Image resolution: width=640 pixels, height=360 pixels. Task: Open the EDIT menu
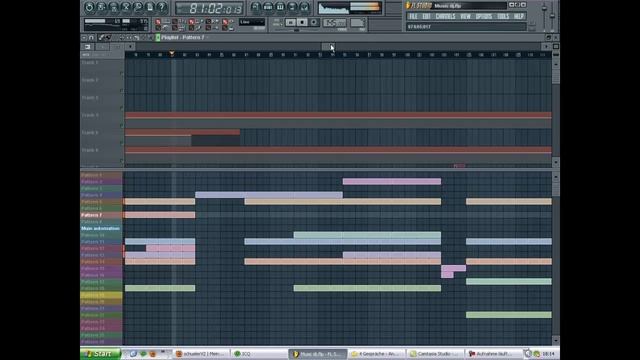[x=427, y=16]
